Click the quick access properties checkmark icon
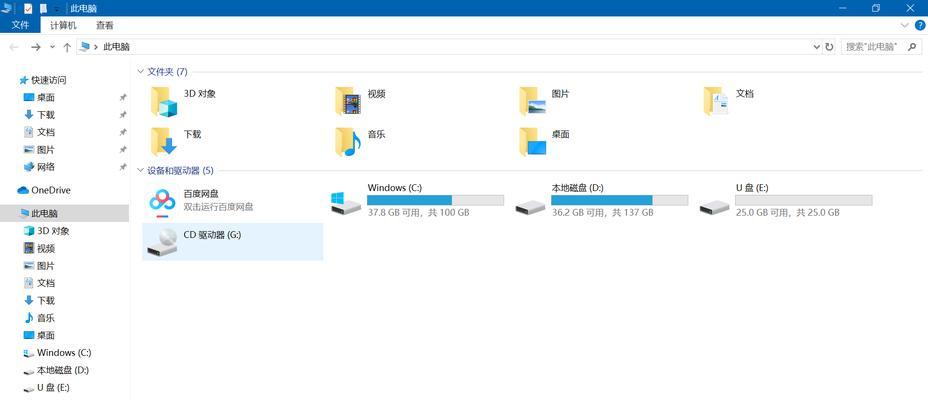 pos(28,8)
